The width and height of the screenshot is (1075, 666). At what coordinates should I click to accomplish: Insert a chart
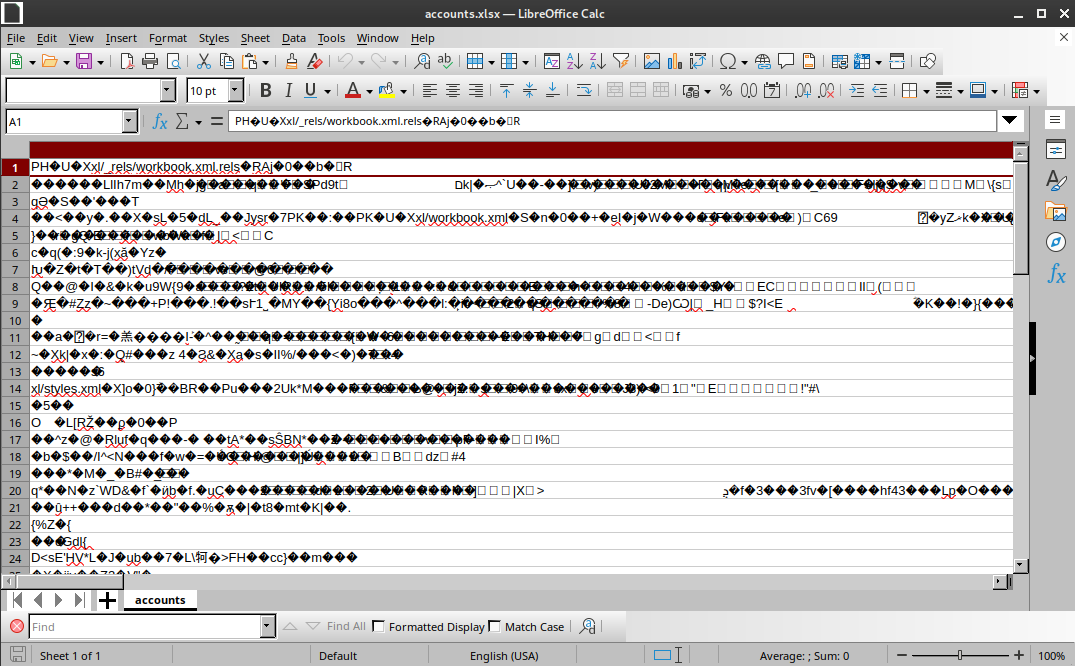(x=675, y=61)
